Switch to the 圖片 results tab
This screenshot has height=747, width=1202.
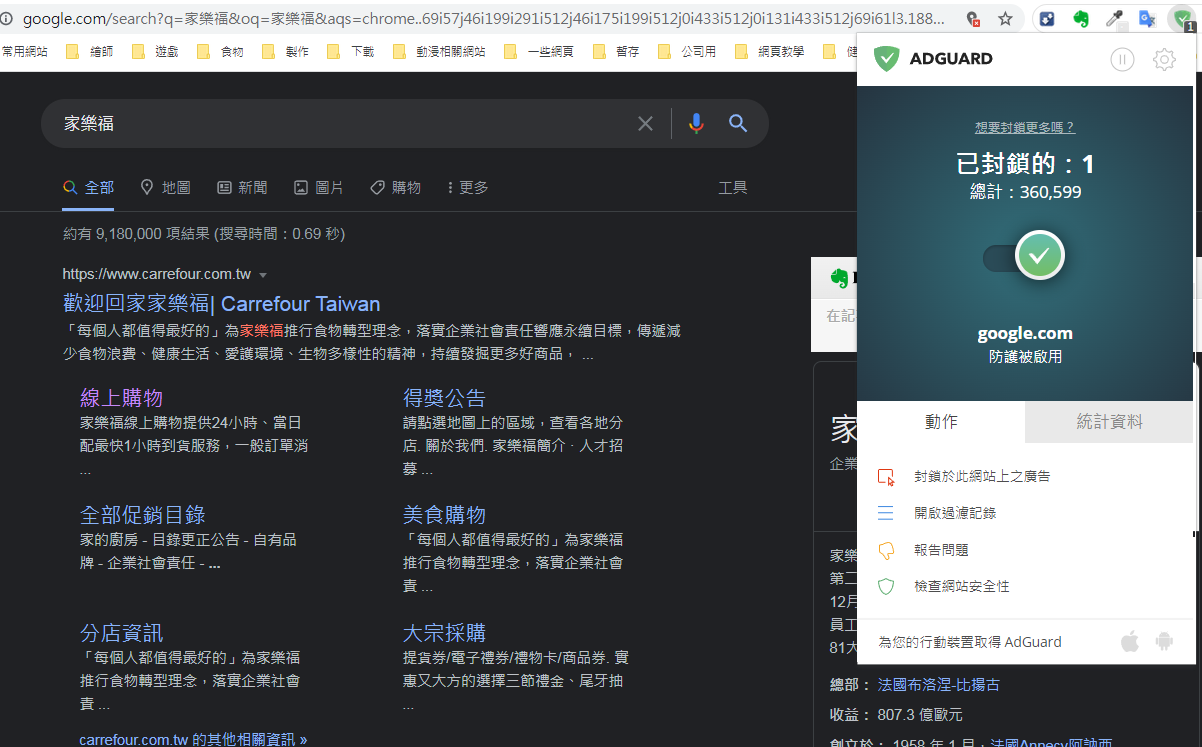(318, 187)
